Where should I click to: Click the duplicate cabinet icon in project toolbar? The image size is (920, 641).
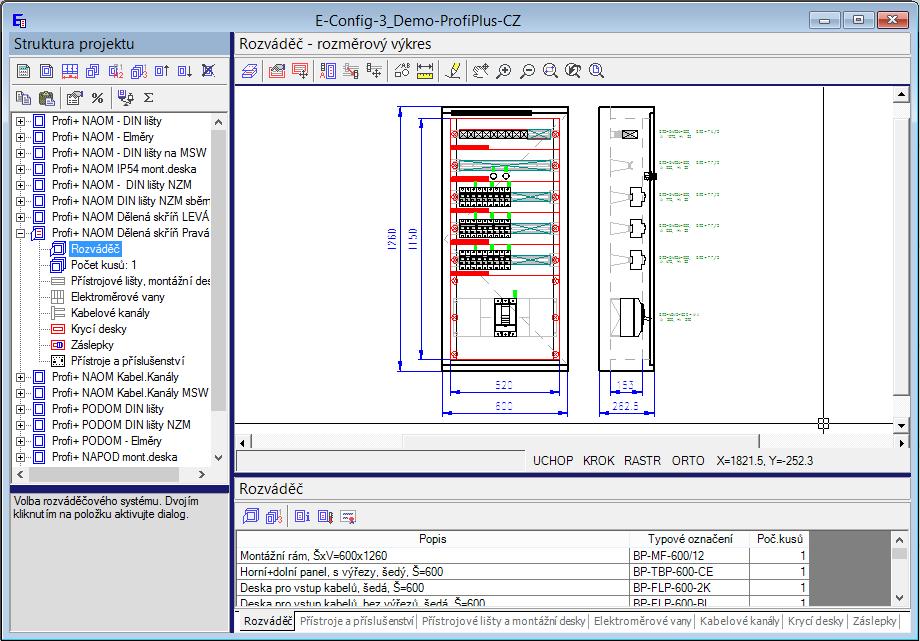[93, 72]
